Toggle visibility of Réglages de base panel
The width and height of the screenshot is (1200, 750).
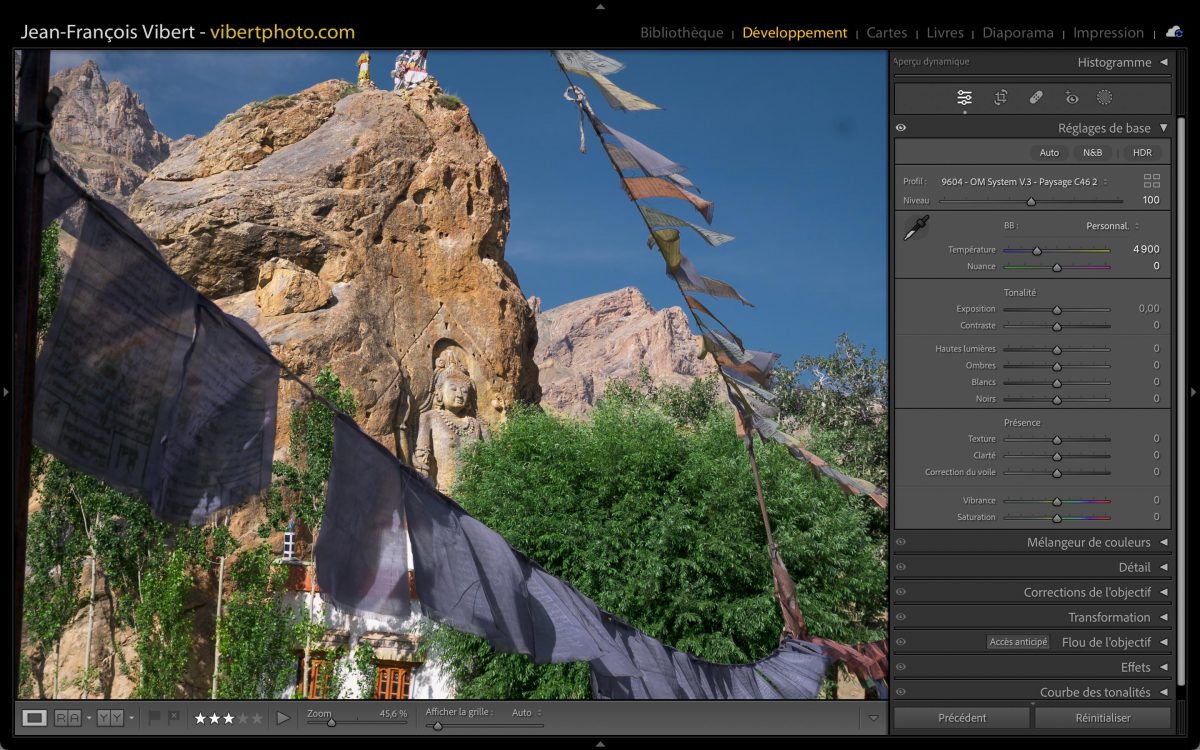coord(901,128)
